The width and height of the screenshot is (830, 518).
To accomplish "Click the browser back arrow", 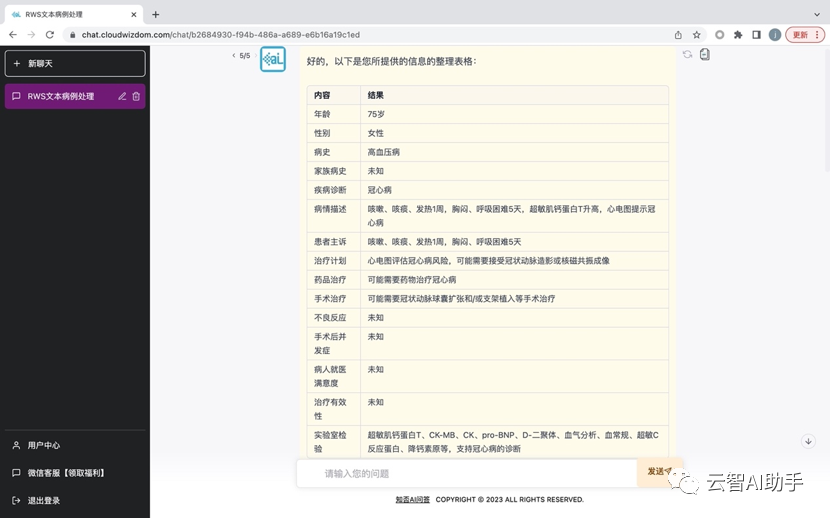I will point(13,35).
